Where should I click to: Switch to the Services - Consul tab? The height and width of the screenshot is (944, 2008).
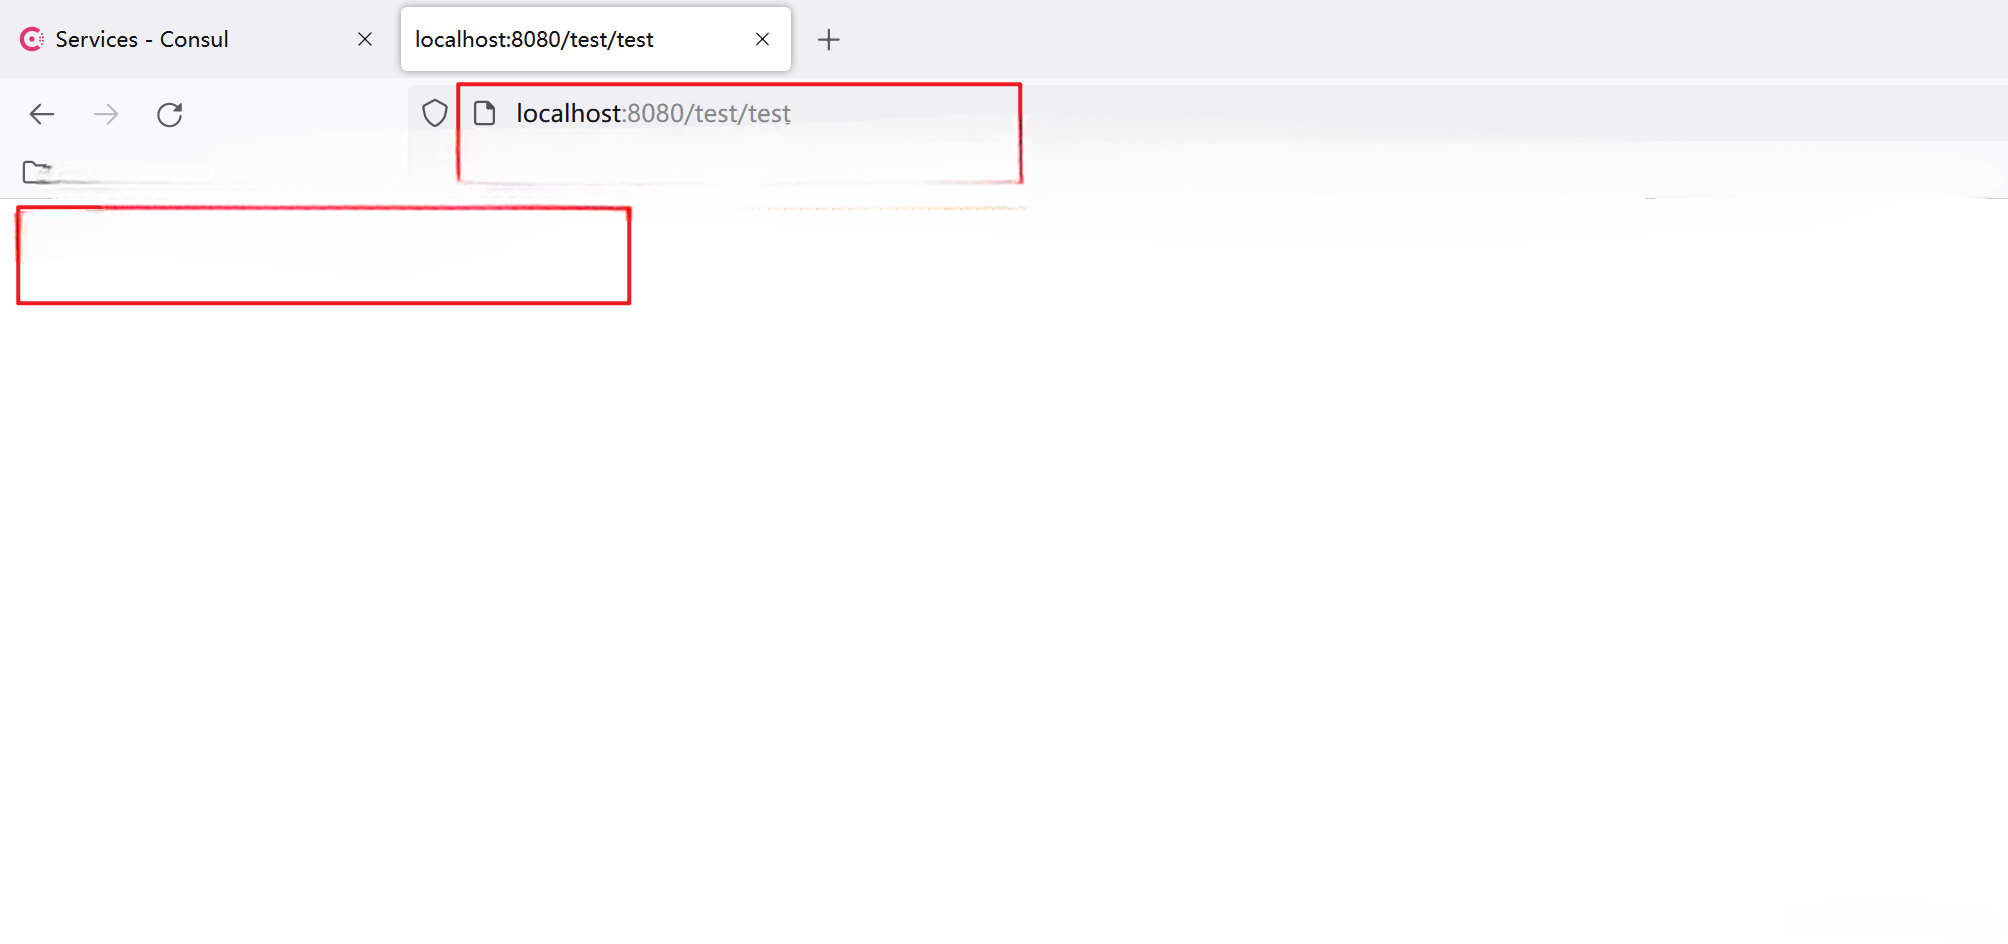(196, 39)
